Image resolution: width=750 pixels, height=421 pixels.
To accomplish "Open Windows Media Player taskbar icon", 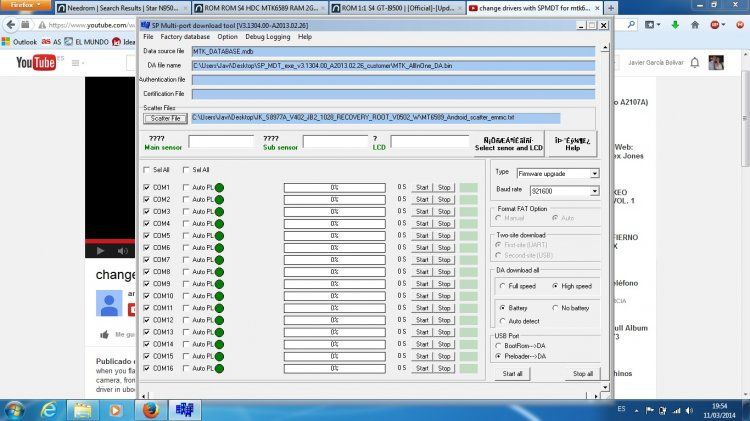I will tap(115, 410).
